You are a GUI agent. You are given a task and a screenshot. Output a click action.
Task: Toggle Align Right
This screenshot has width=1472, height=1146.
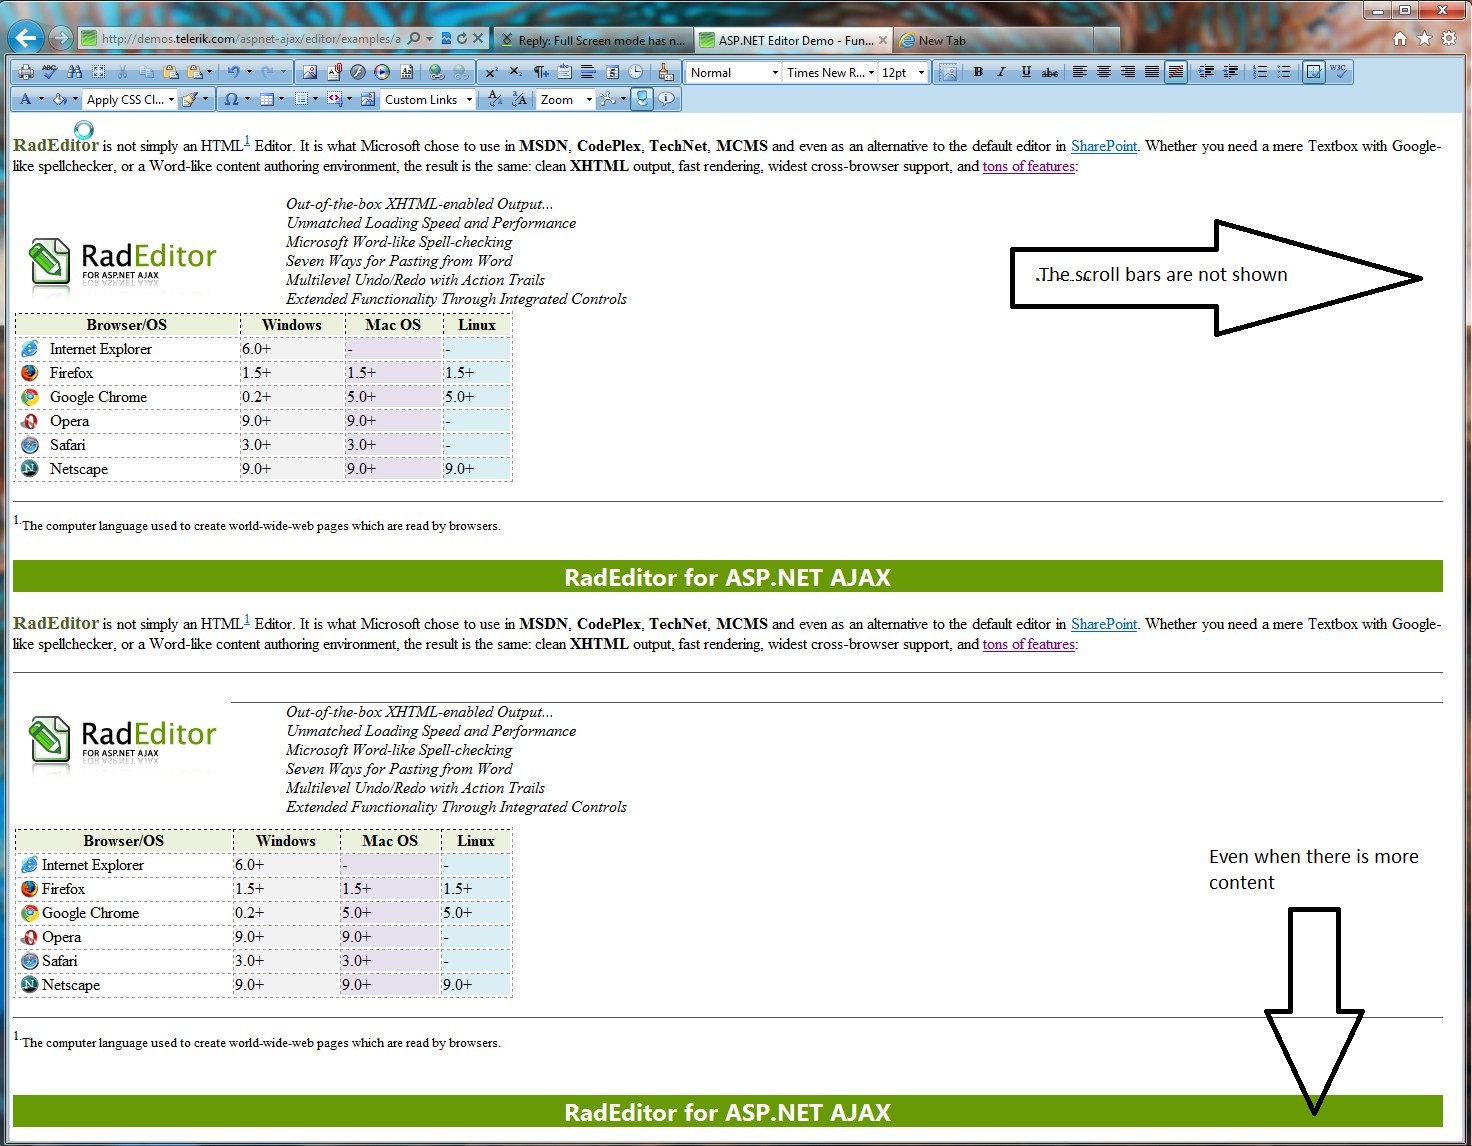[1128, 72]
